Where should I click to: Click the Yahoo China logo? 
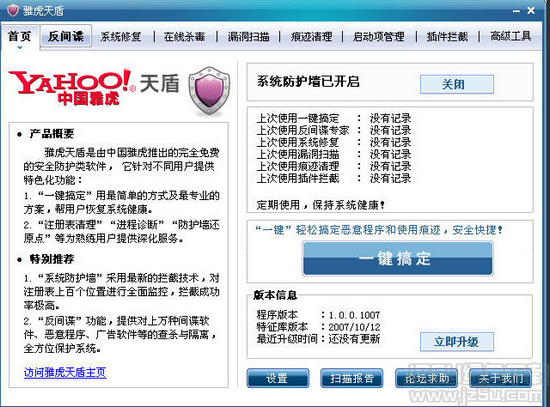point(72,87)
